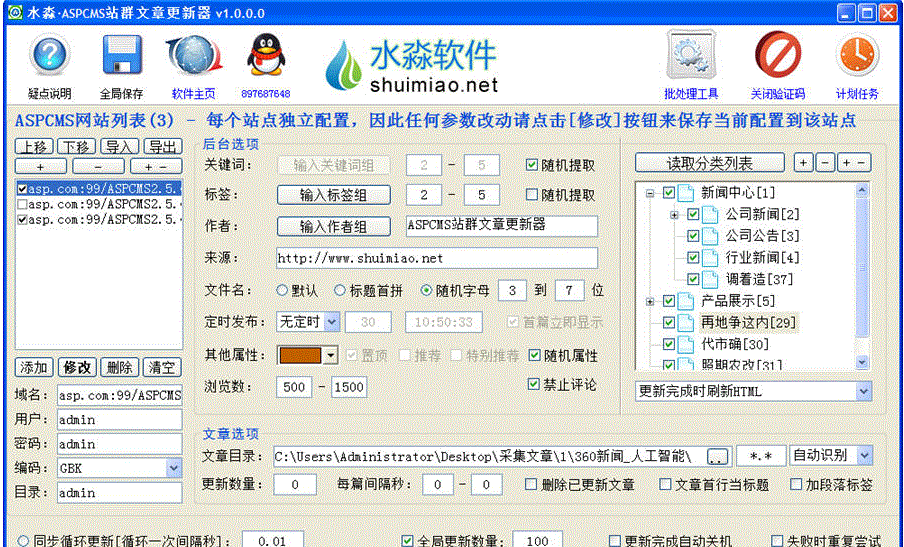Enable 更新完成自动关机 checkbox
904x547 pixels.
click(x=615, y=541)
